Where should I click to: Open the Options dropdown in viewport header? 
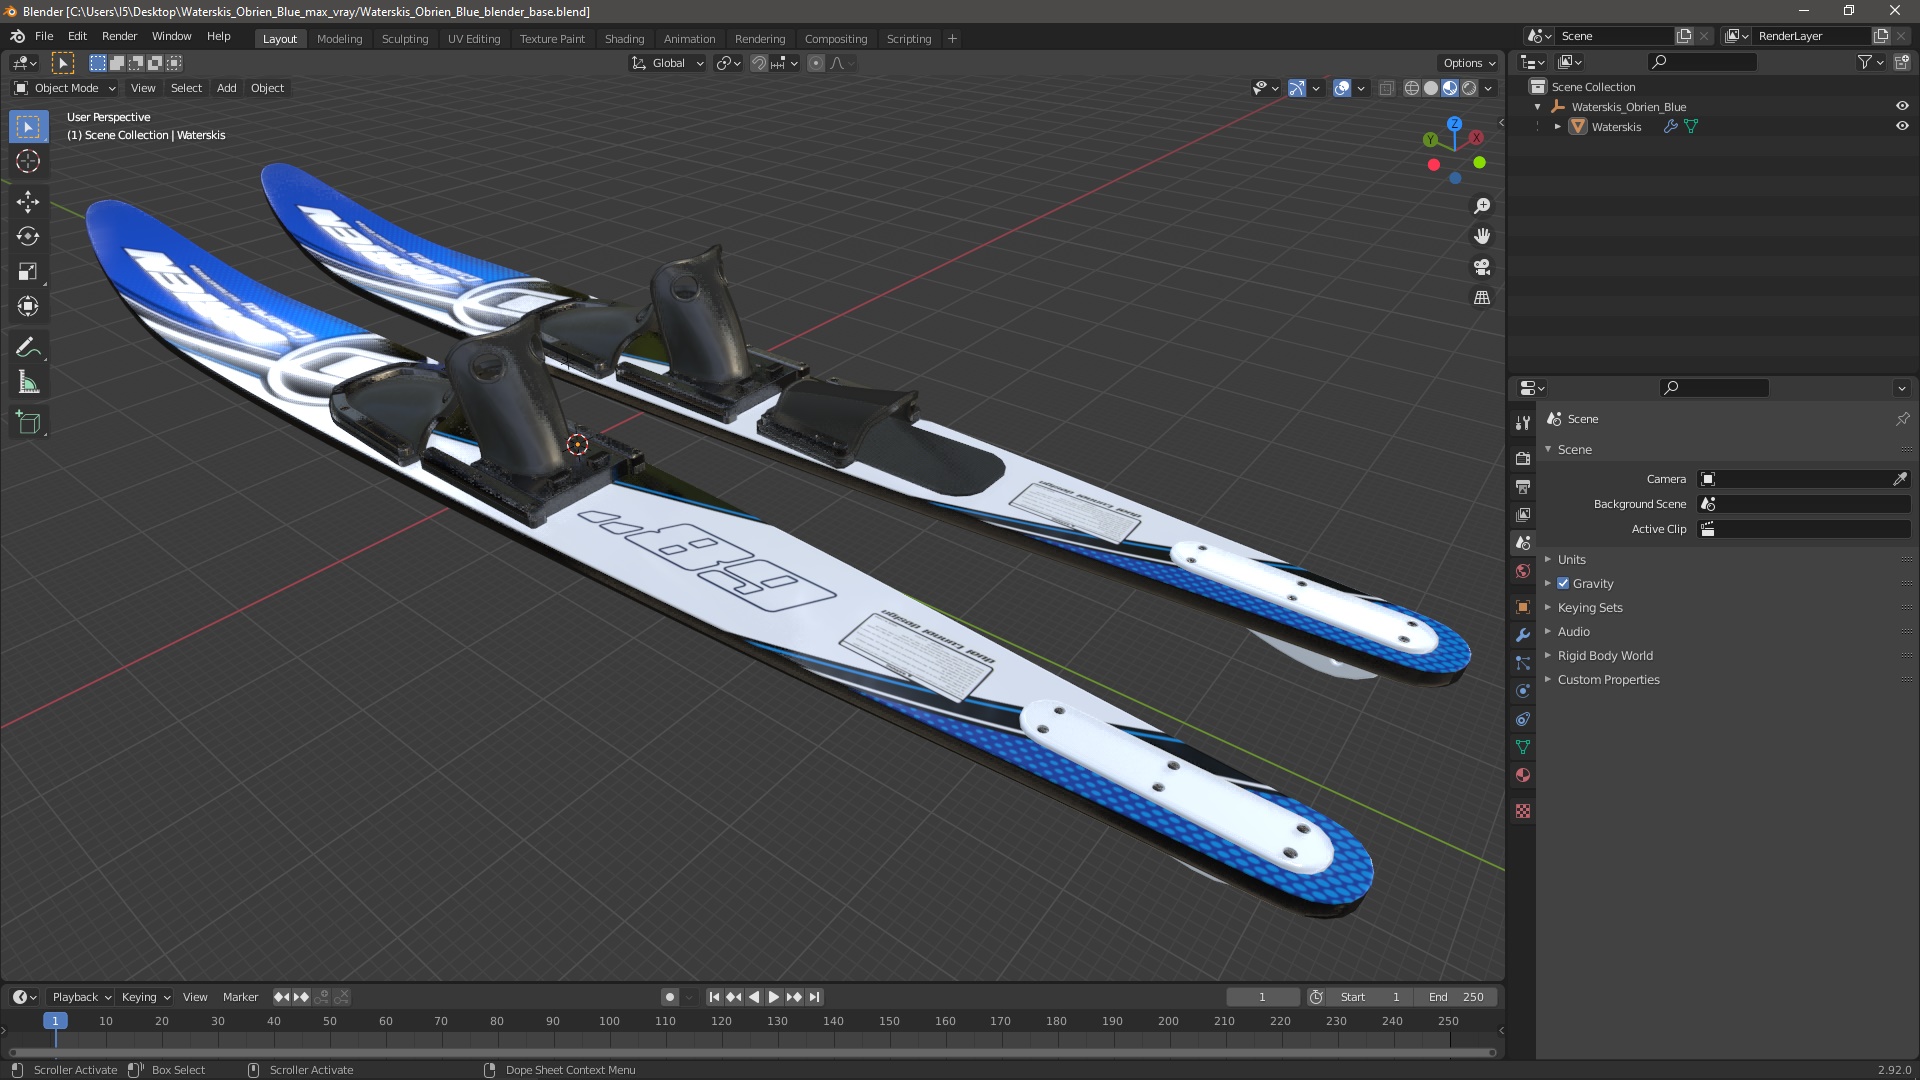(x=1469, y=63)
